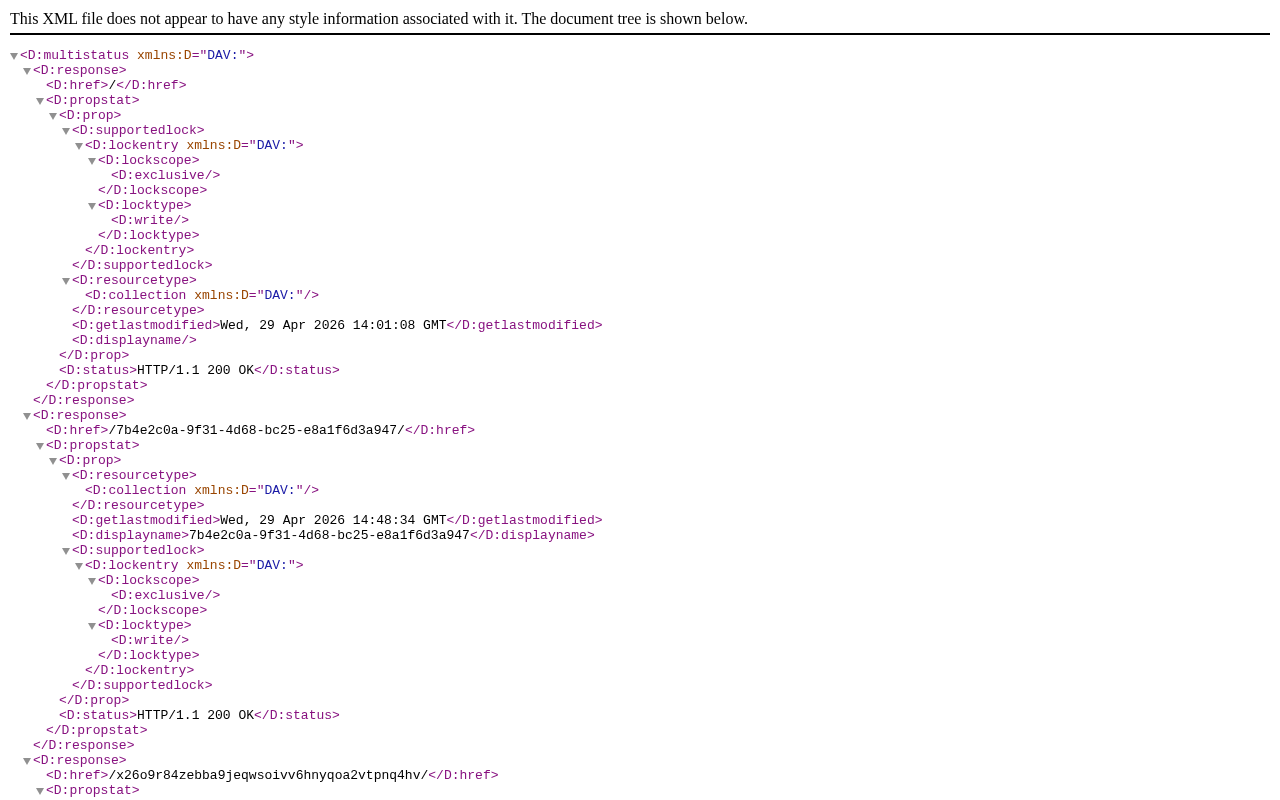The width and height of the screenshot is (1280, 800).
Task: Click the D:href element containing only "/"
Action: point(116,86)
